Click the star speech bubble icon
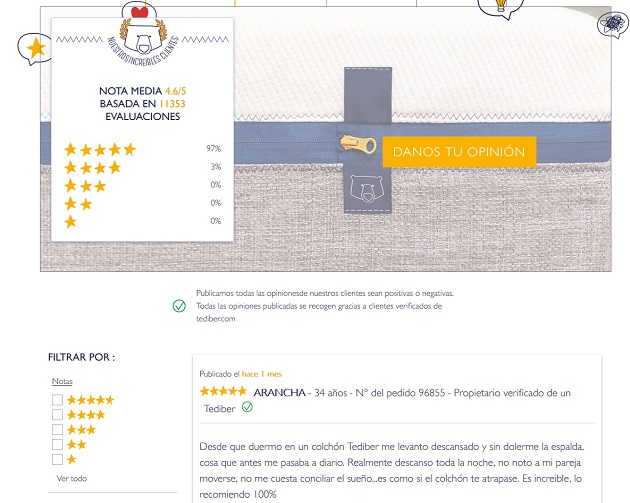Screen dimensions: 630x503 coord(34,49)
